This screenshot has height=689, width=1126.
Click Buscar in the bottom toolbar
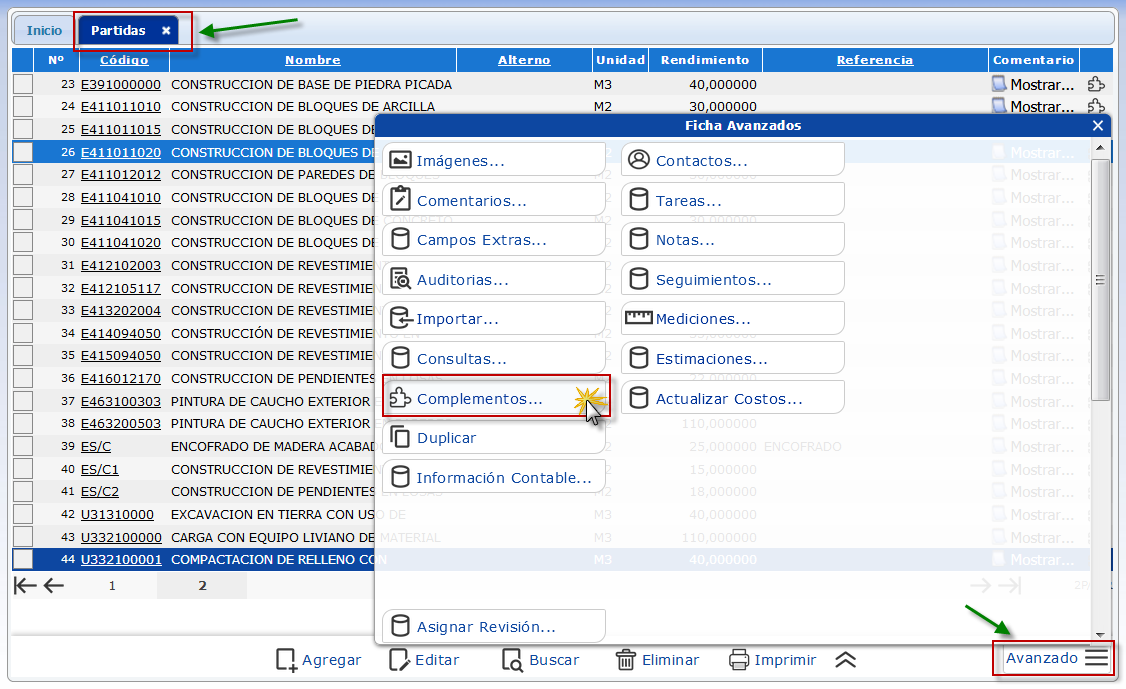(541, 660)
